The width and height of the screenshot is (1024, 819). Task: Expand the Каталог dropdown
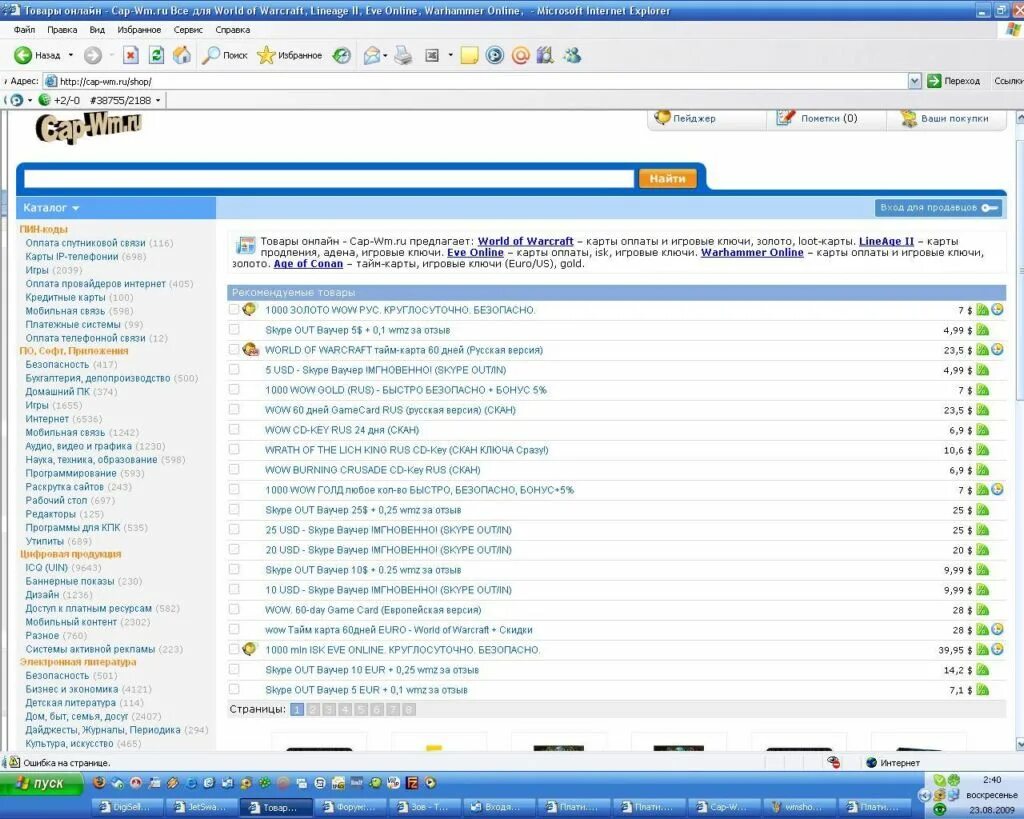(x=51, y=208)
